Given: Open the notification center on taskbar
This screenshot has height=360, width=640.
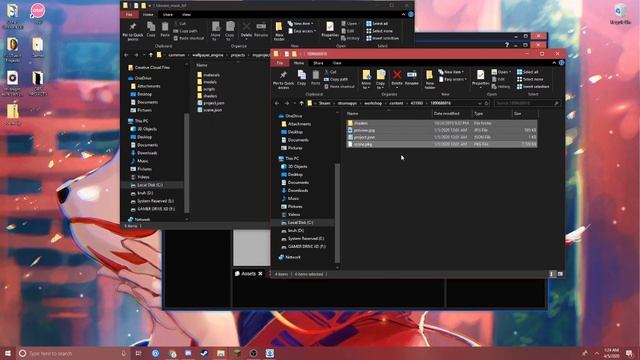Looking at the screenshot, I should [x=629, y=353].
